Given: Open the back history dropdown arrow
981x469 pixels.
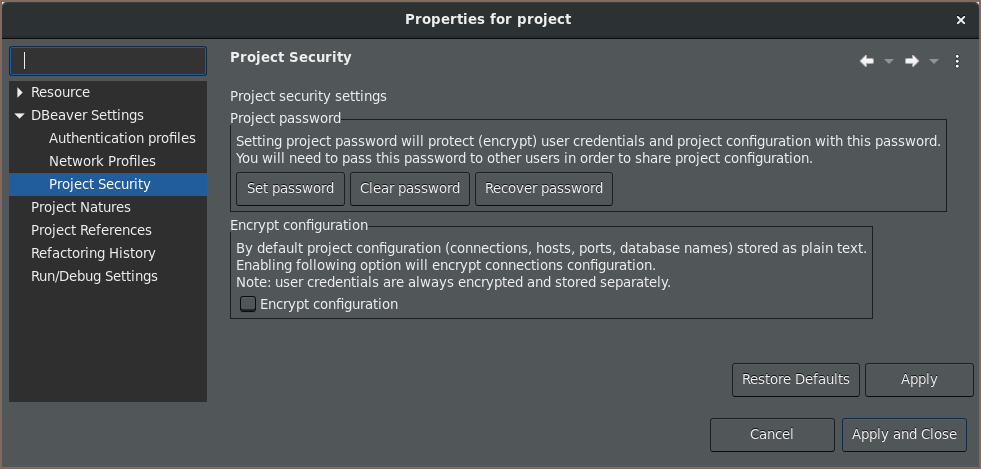Looking at the screenshot, I should point(888,61).
